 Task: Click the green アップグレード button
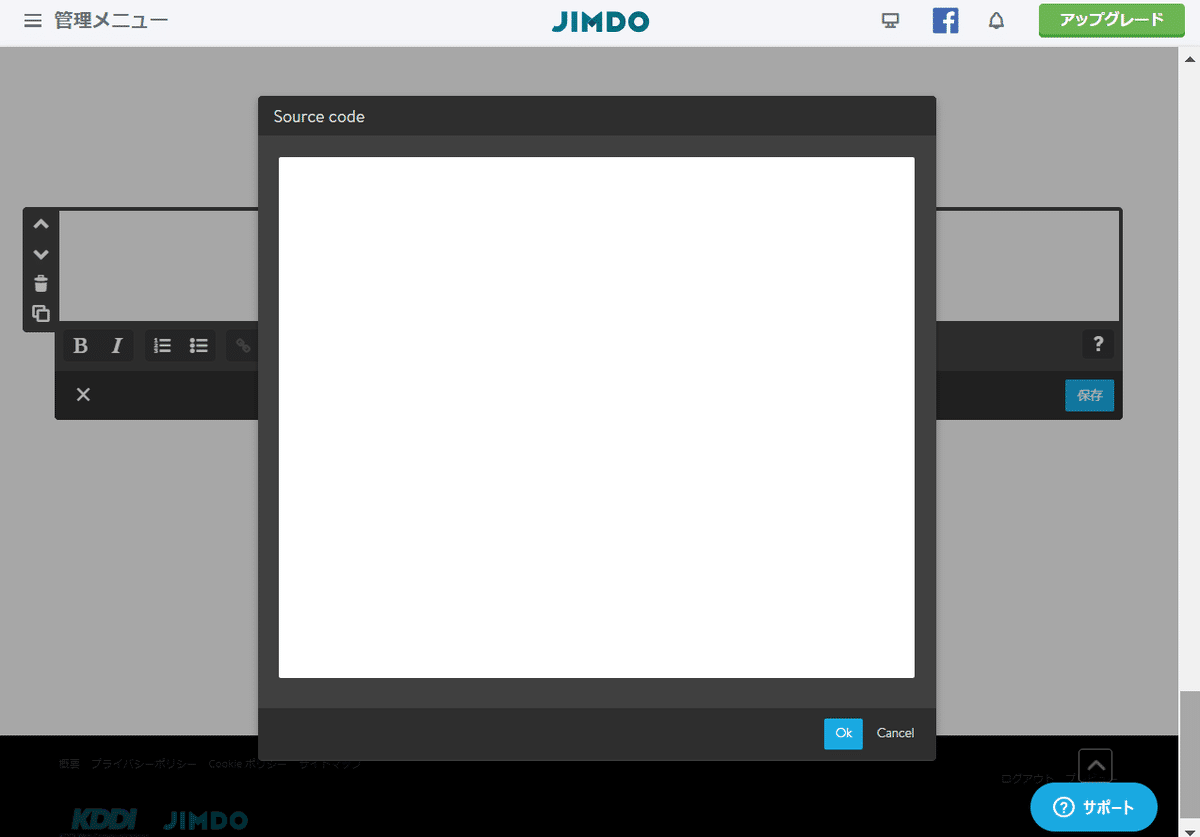pyautogui.click(x=1110, y=19)
